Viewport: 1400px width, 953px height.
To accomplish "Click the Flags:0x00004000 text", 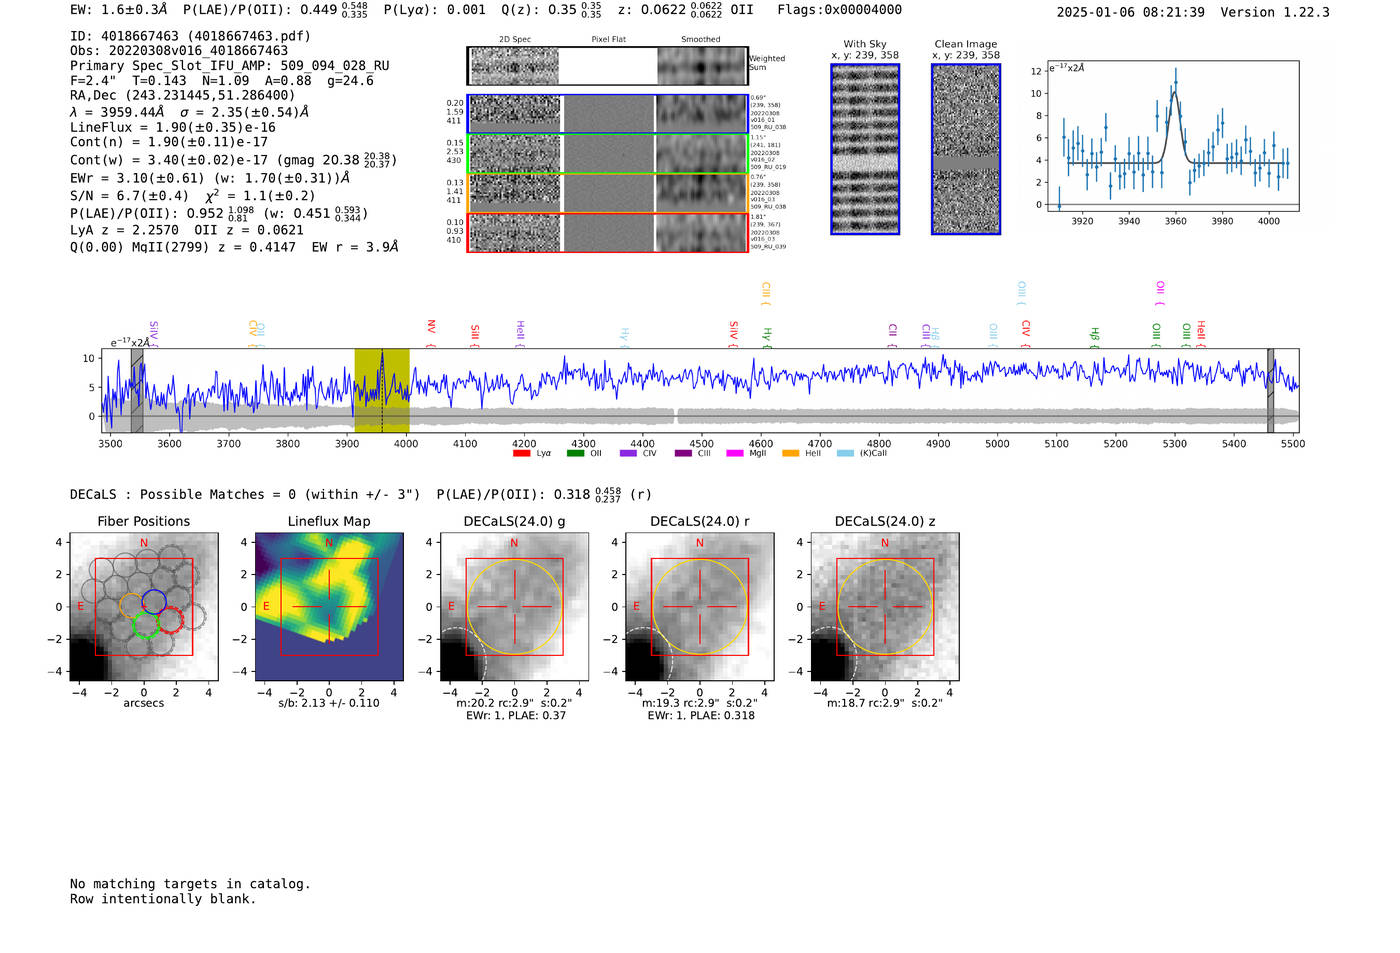I will pos(840,10).
